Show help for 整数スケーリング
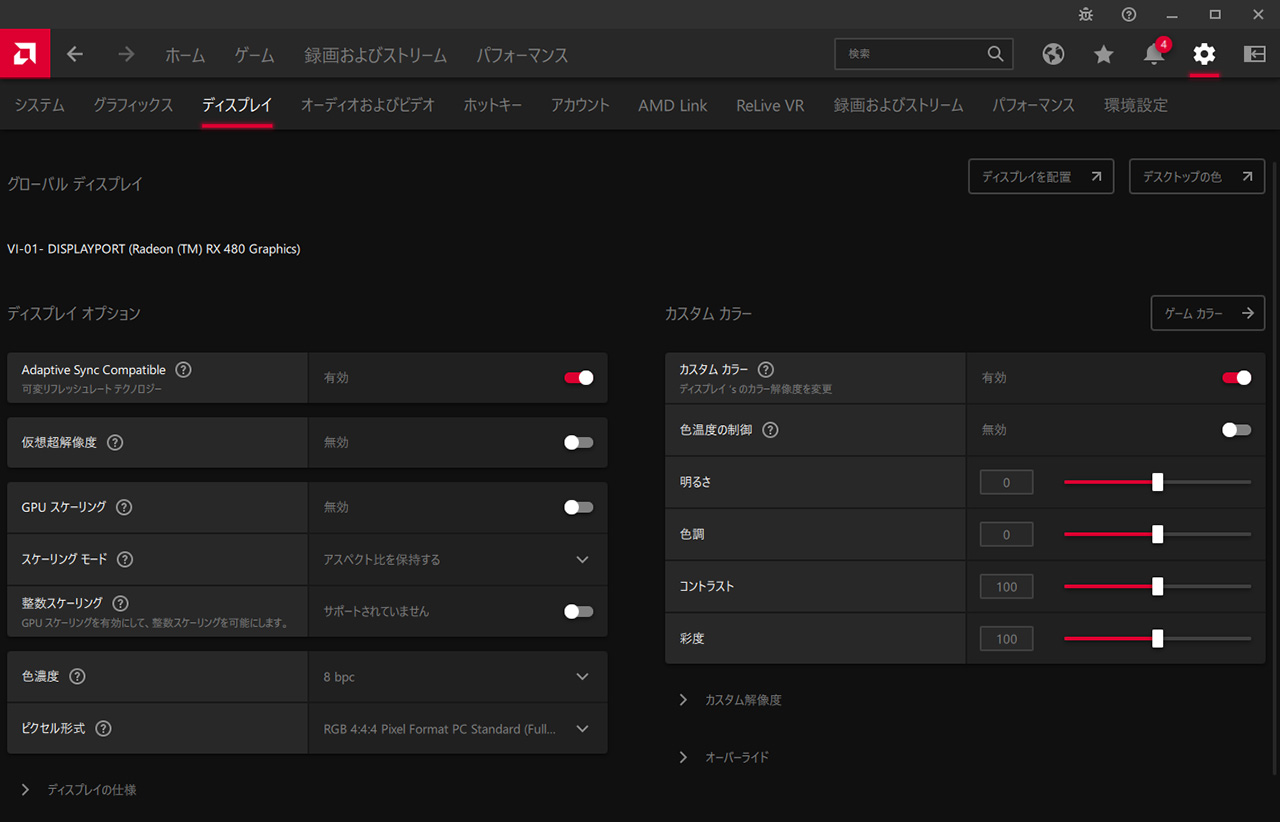The image size is (1280, 822). (x=120, y=603)
